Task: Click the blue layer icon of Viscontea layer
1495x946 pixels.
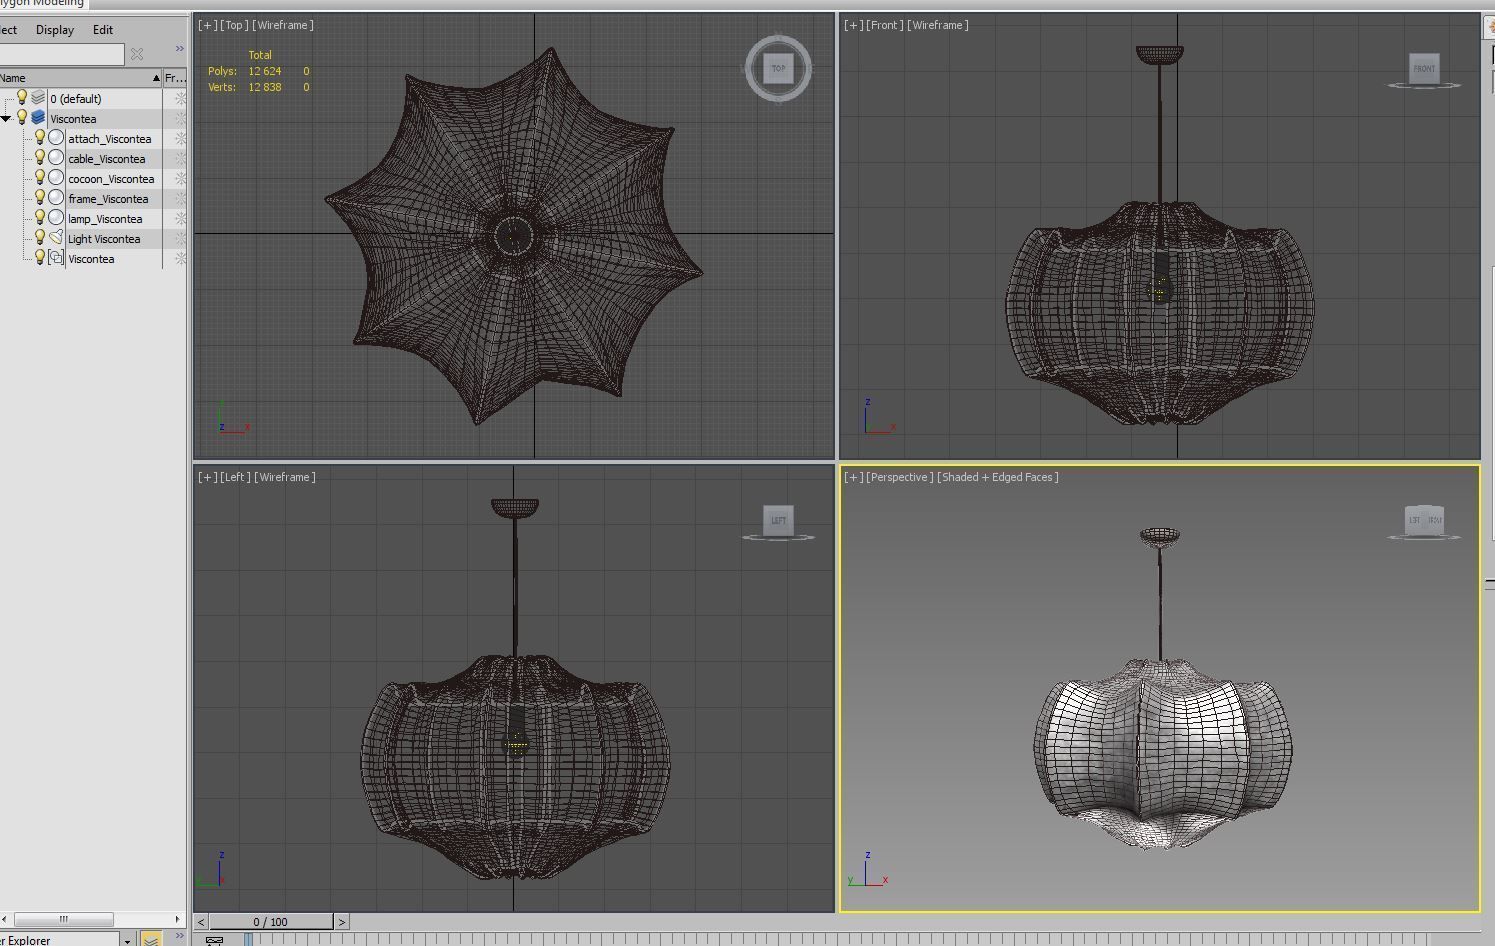Action: [38, 118]
